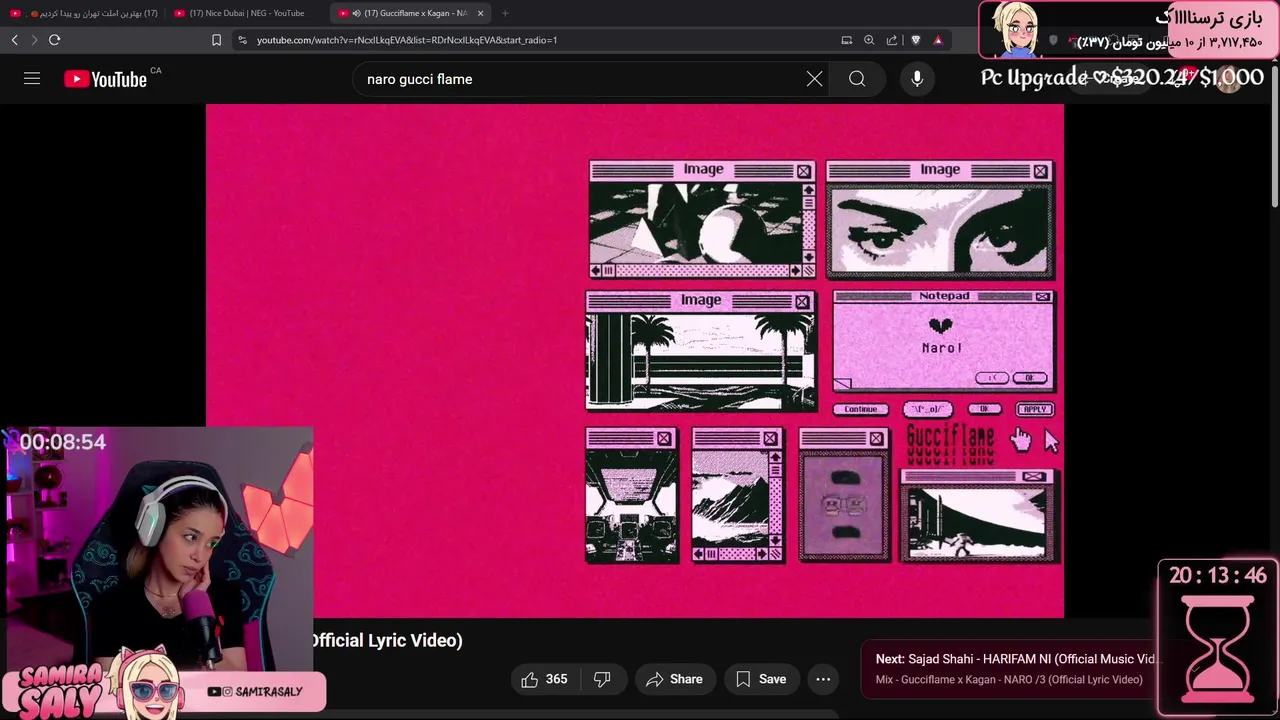Mute audio on the Gucciflame tab speaker icon

[356, 13]
